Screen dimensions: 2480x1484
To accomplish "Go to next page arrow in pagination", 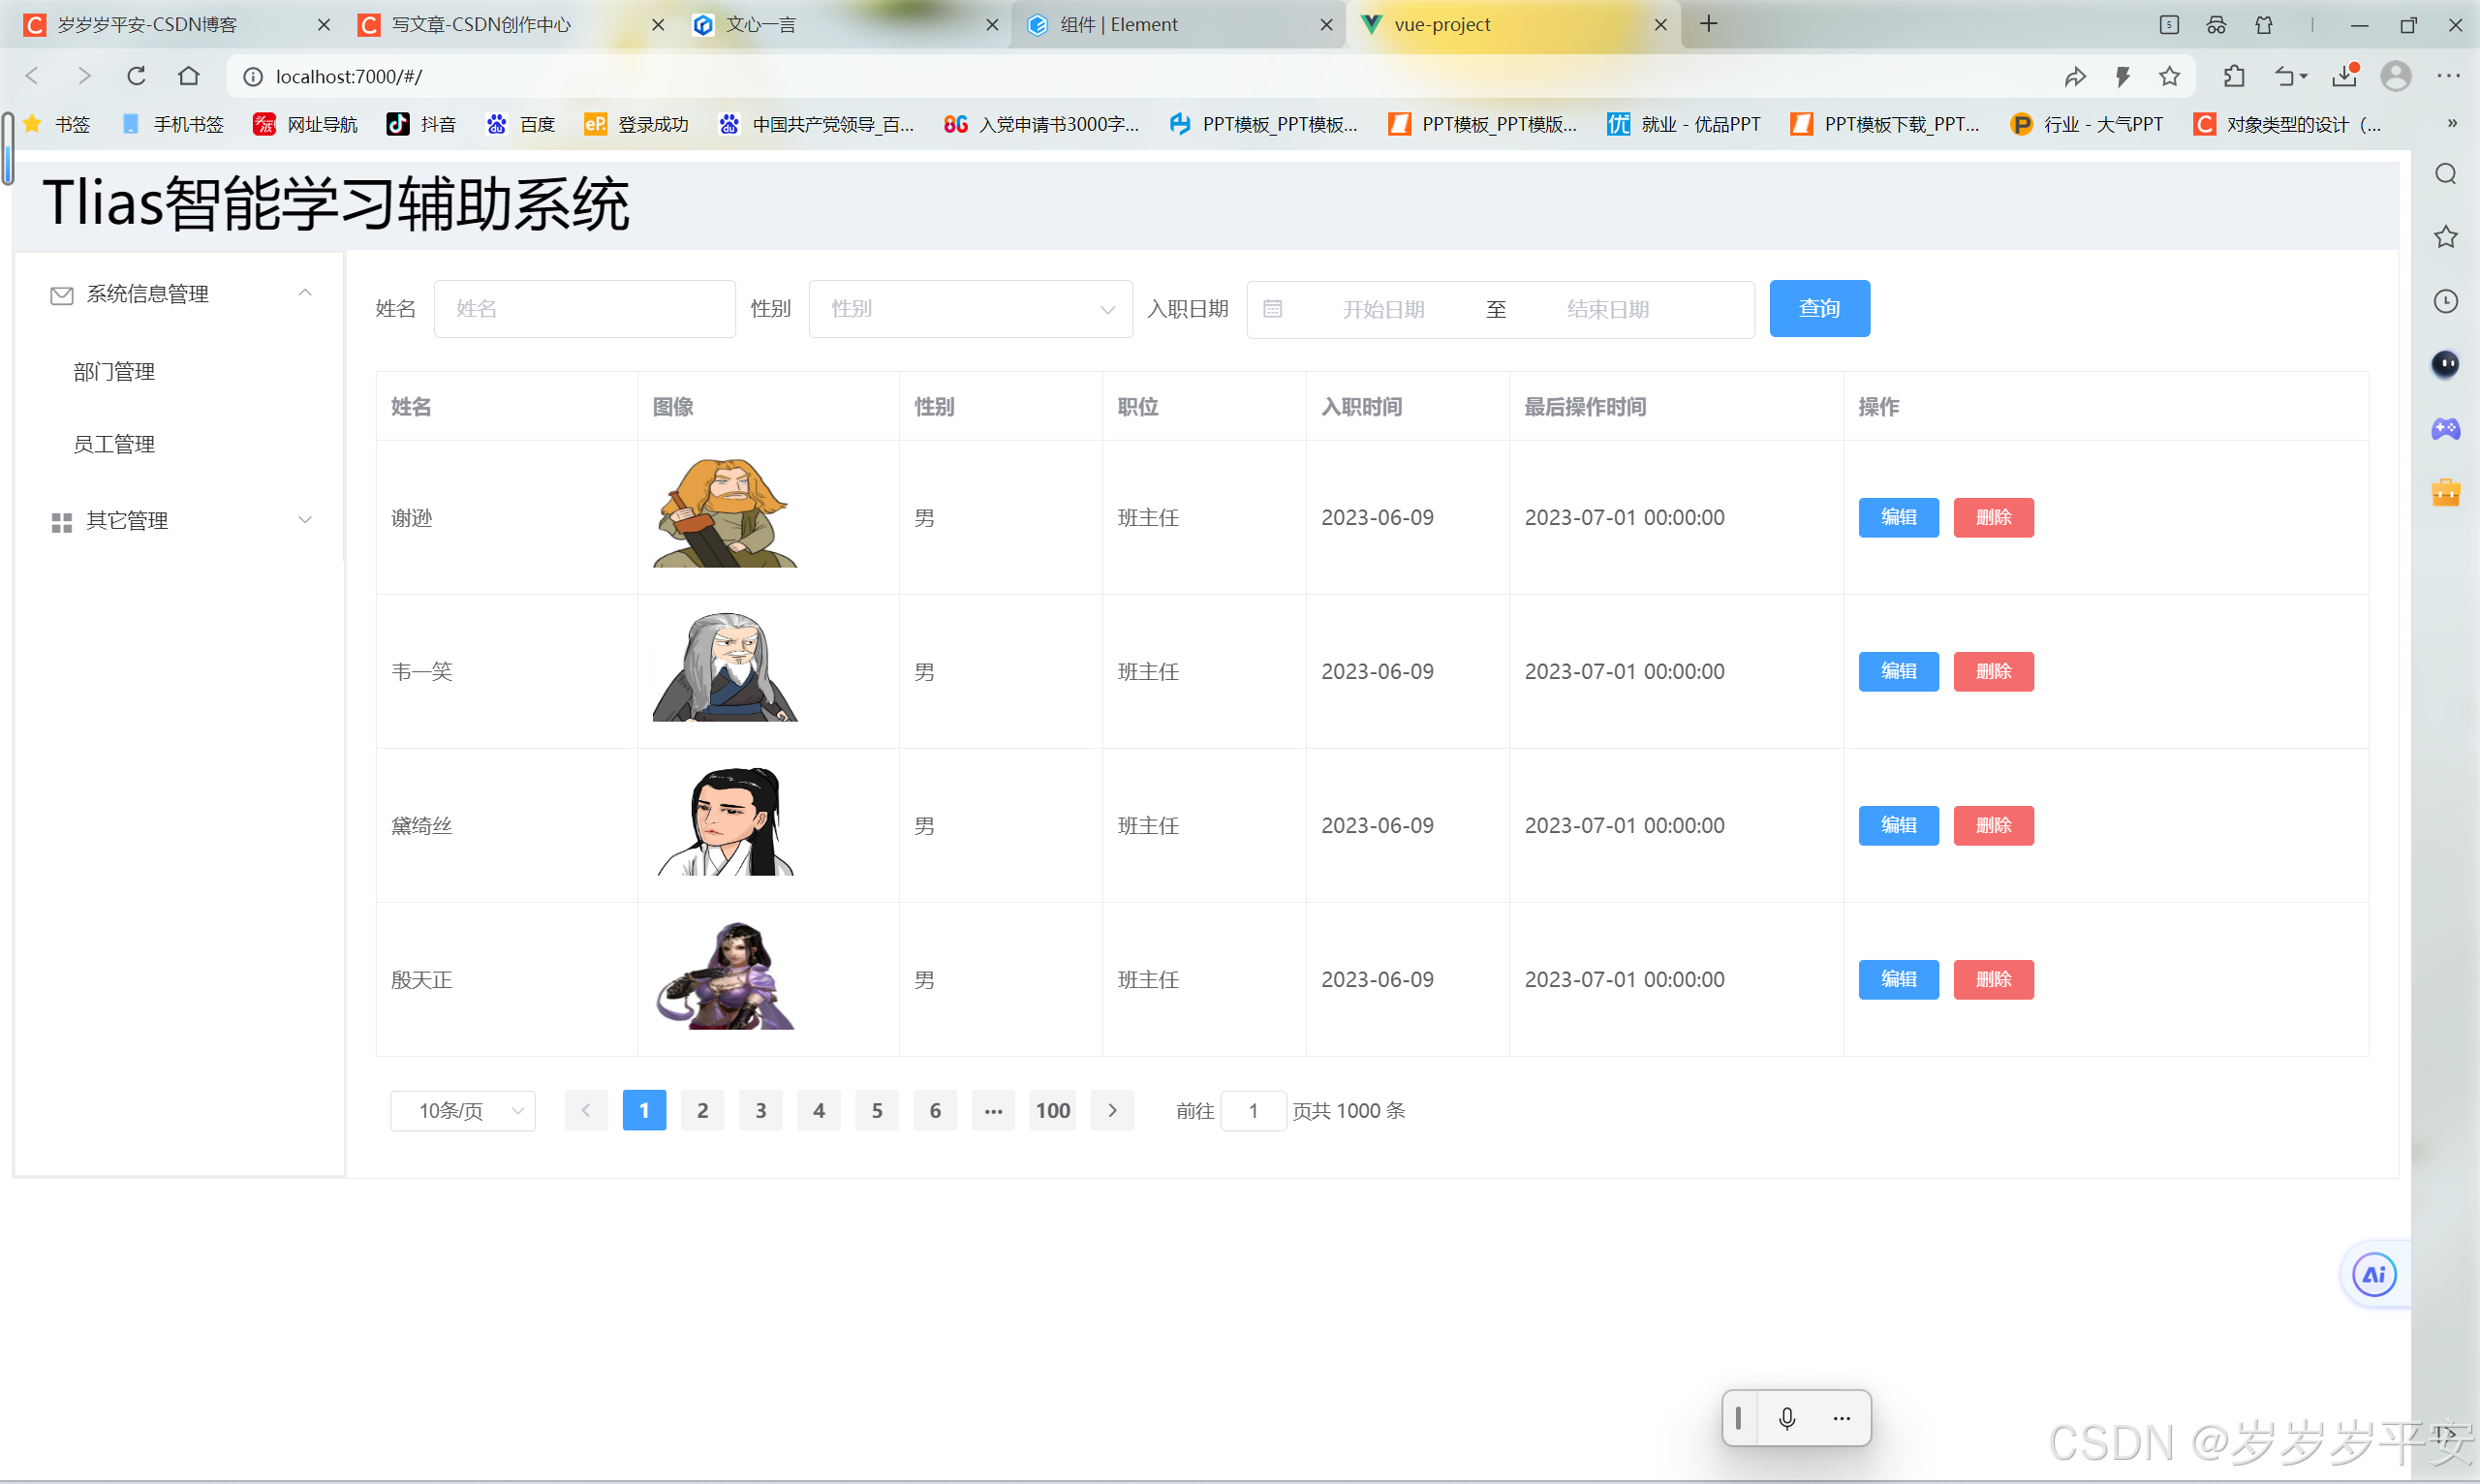I will pyautogui.click(x=1112, y=1110).
